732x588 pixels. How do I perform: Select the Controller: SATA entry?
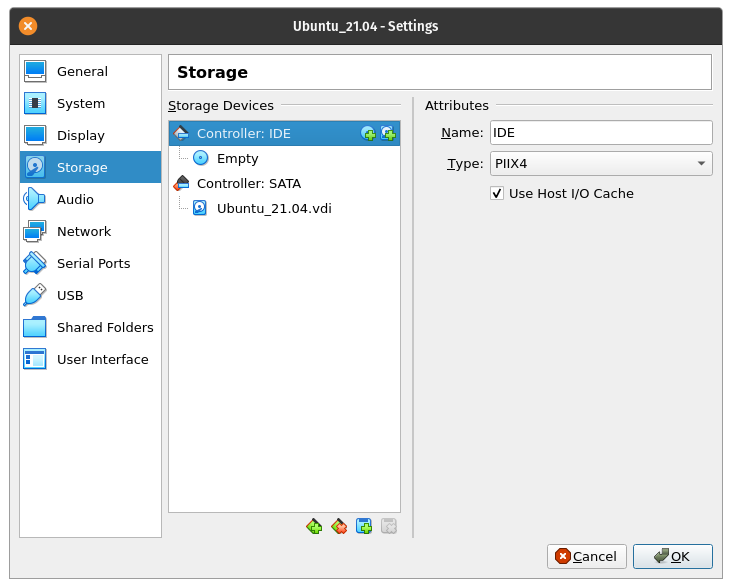click(x=248, y=183)
